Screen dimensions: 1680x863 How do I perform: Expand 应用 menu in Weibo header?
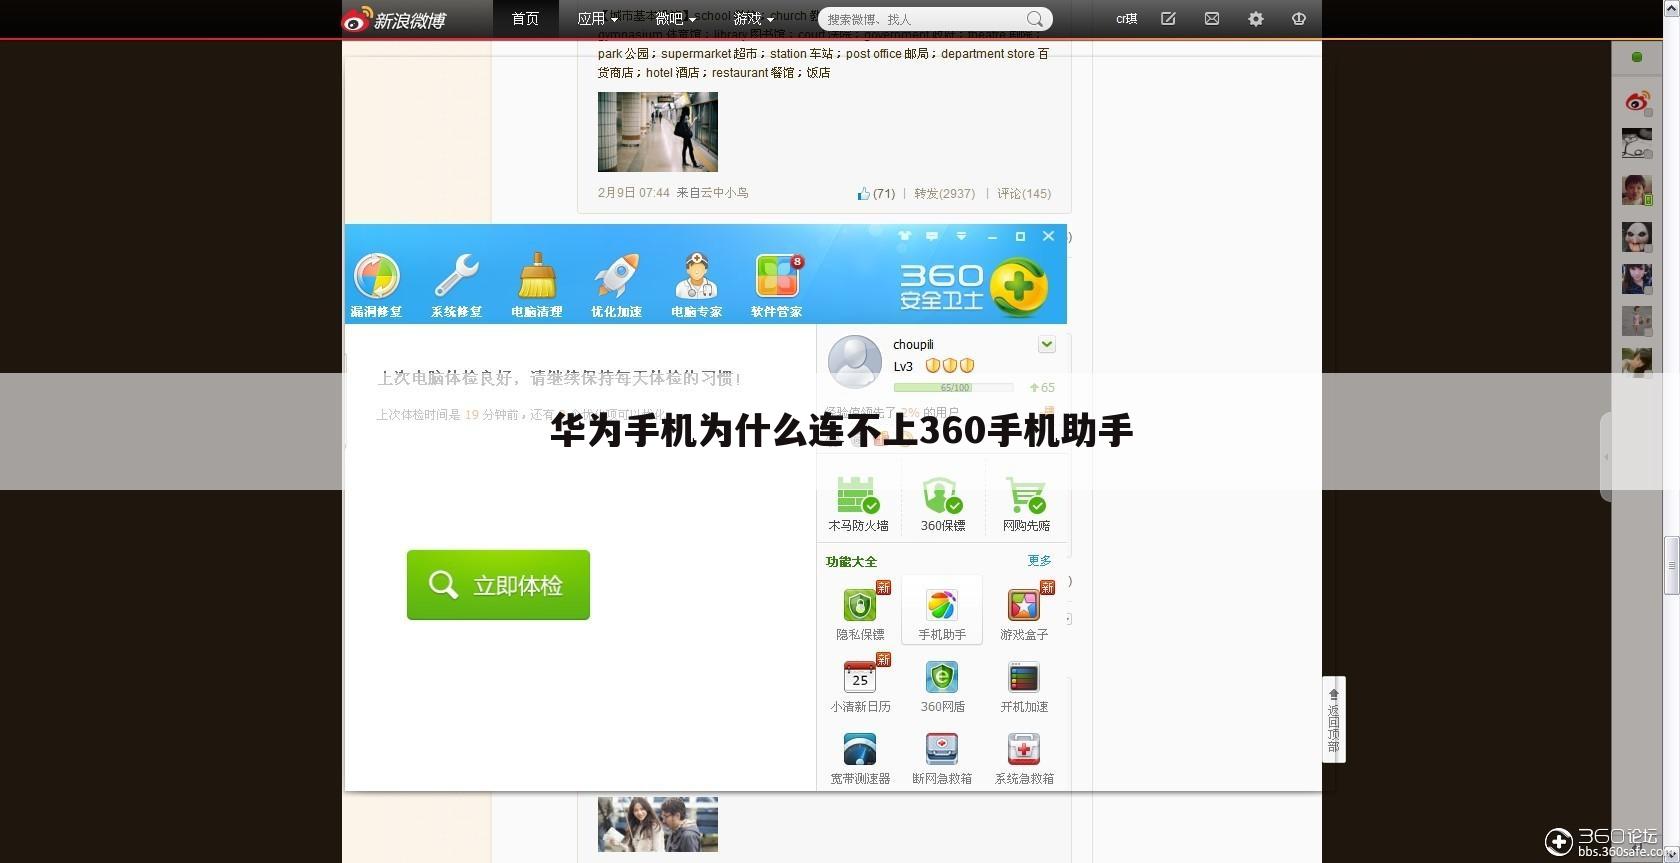click(597, 19)
